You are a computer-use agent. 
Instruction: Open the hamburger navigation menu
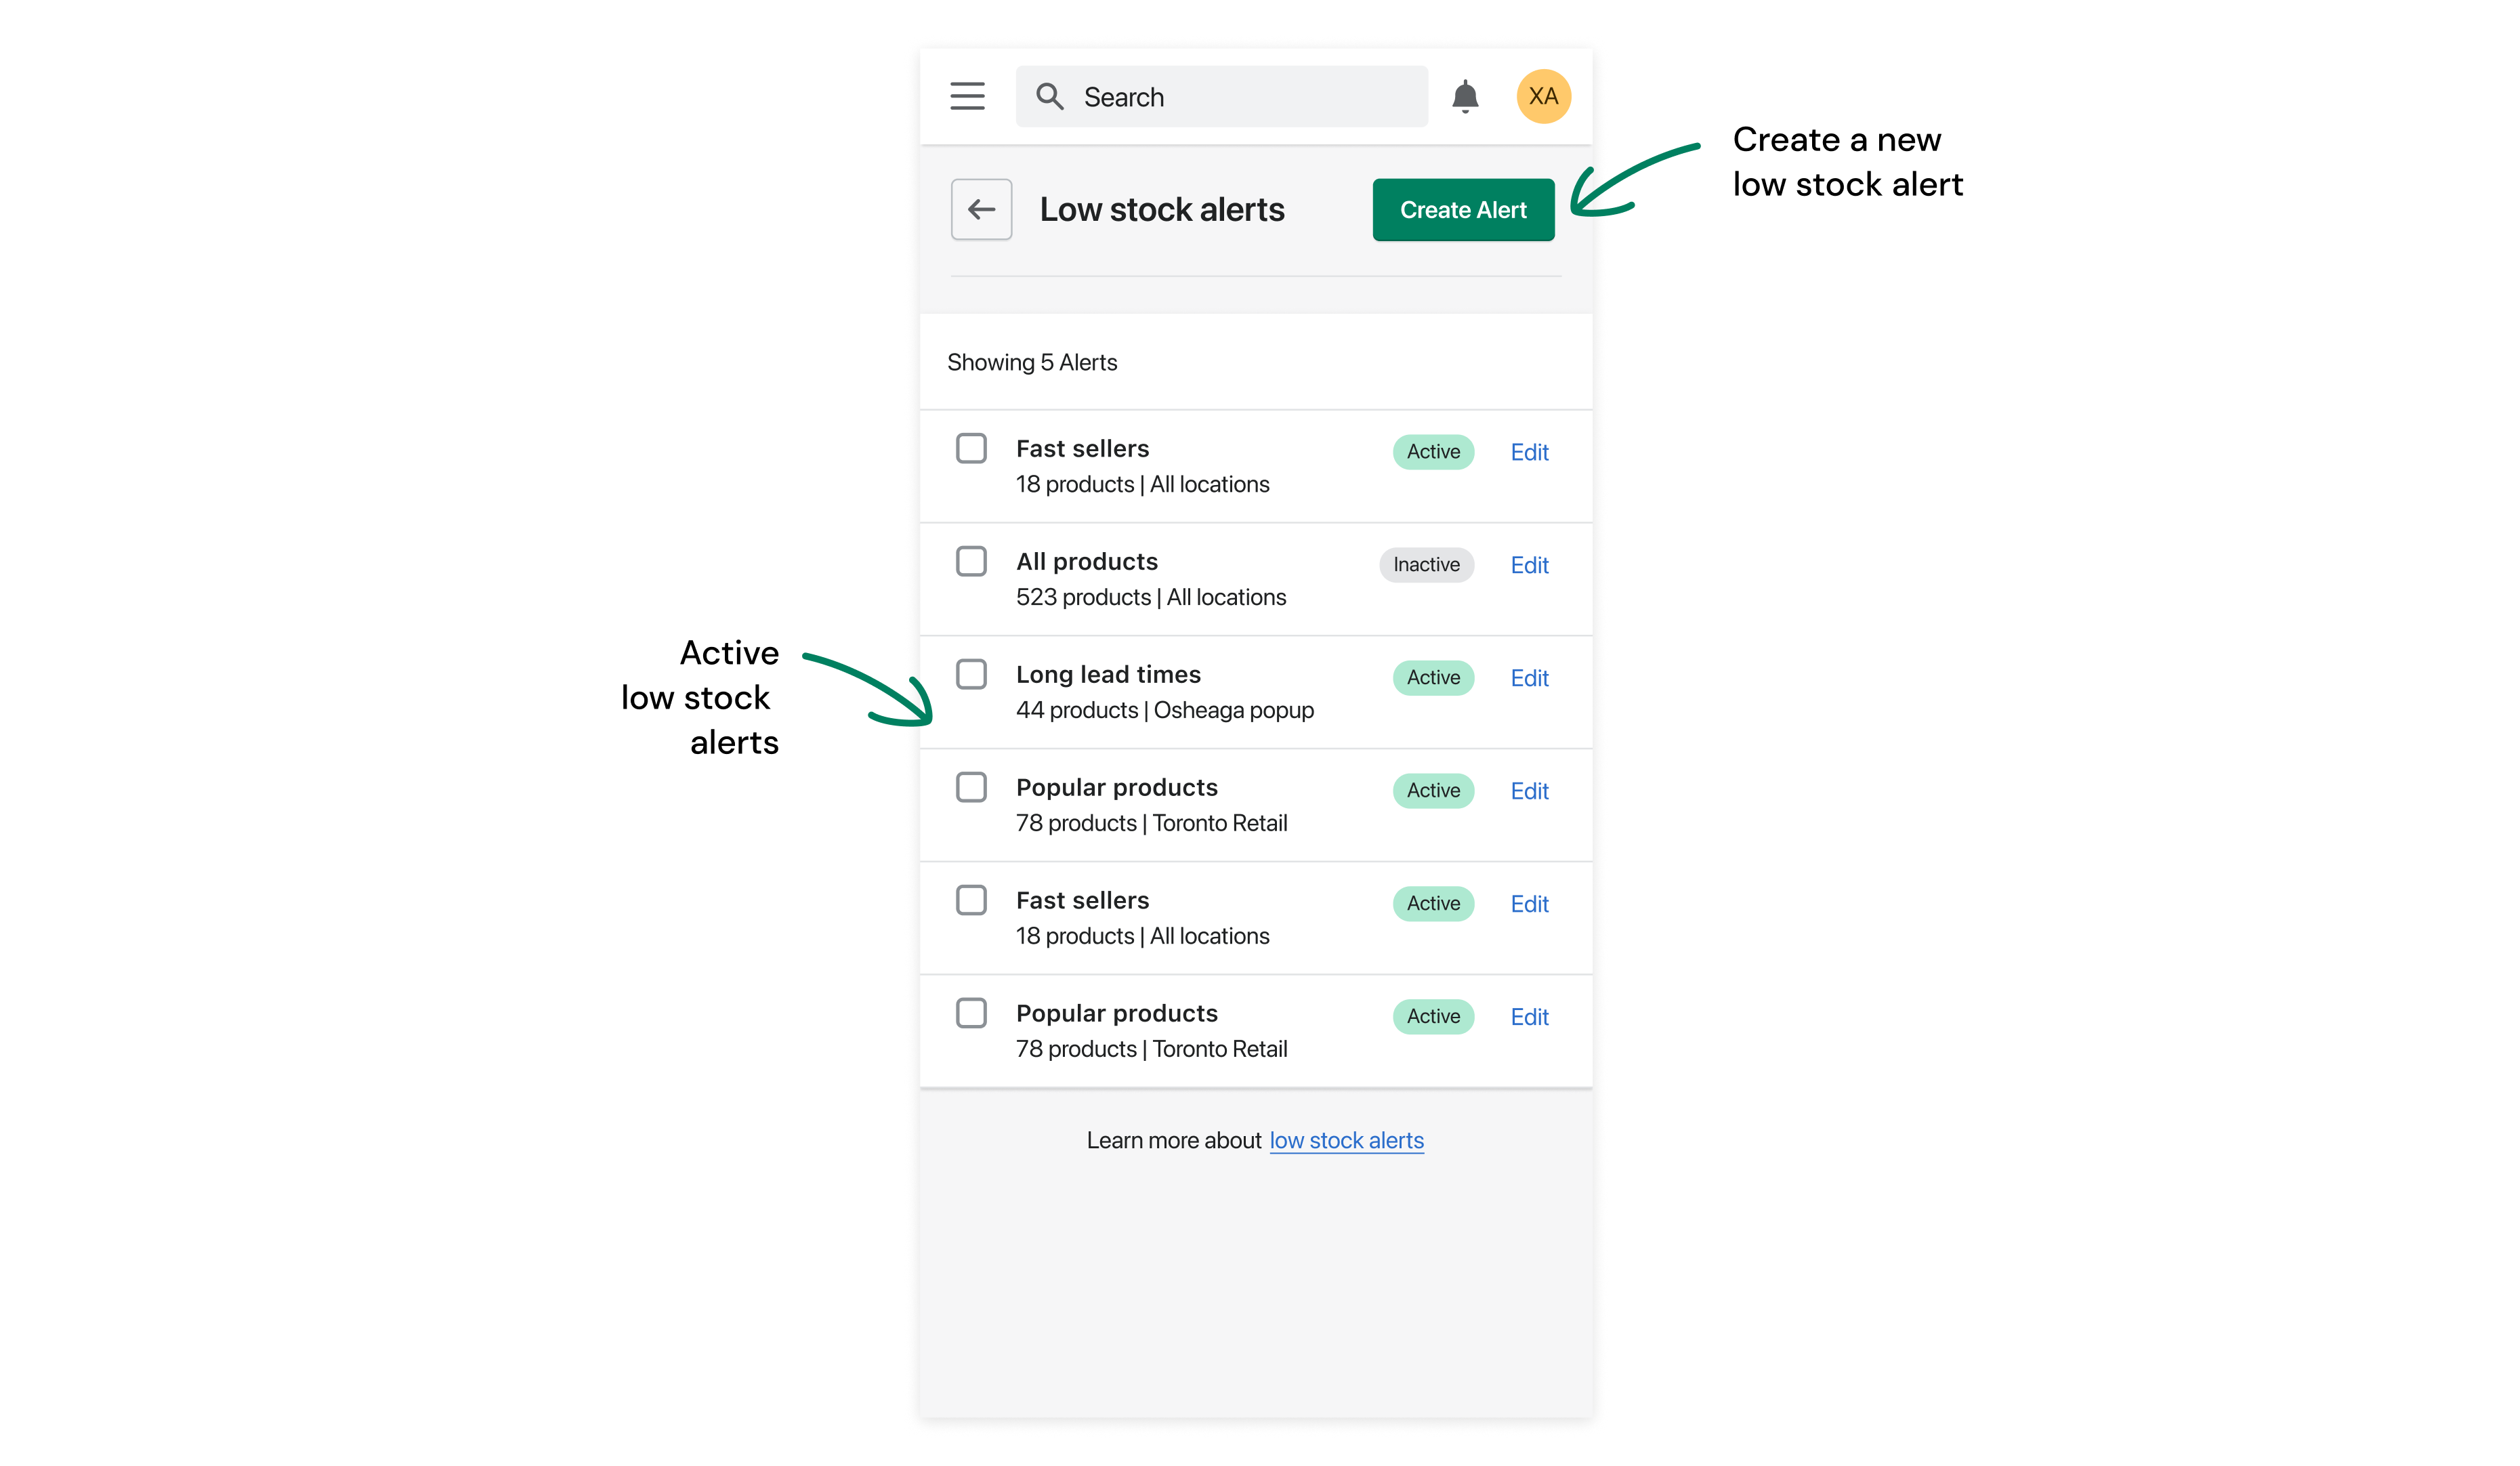click(x=967, y=96)
